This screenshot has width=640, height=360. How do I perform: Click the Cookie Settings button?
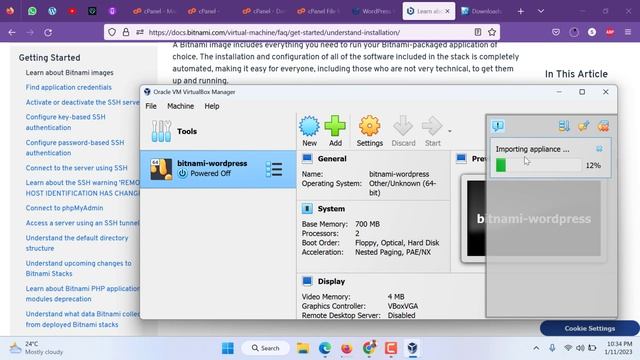(x=589, y=328)
